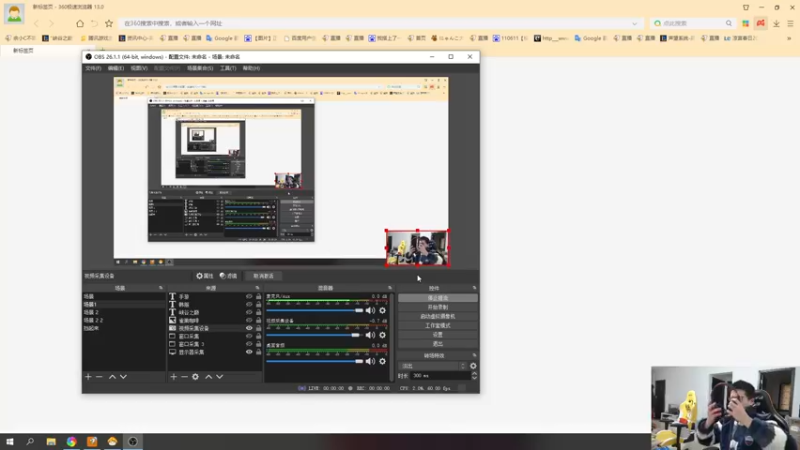This screenshot has height=450, width=800.
Task: Remove the selected scene with minus icon
Action: (99, 377)
